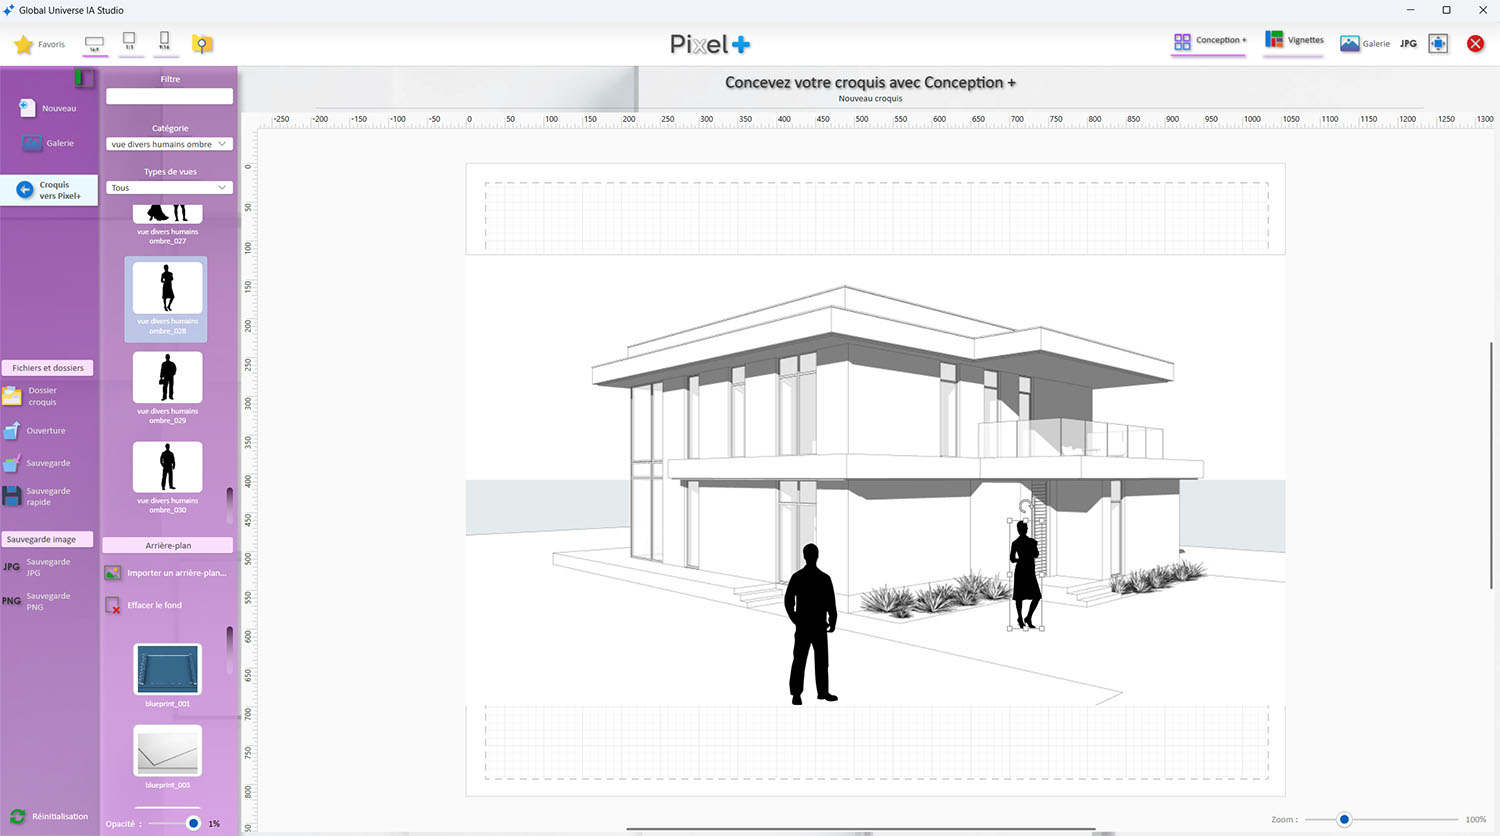Expand the Catégorie dropdown
This screenshot has height=836, width=1500.
point(169,144)
